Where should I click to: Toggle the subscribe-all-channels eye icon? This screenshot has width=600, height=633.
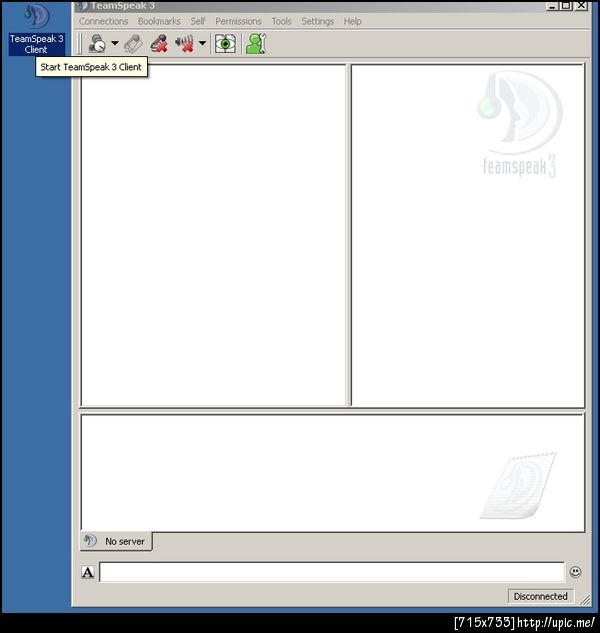225,44
